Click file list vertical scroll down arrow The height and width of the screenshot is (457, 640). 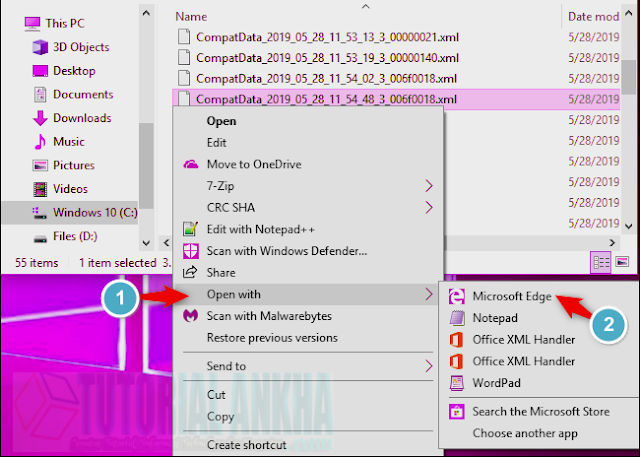click(629, 226)
